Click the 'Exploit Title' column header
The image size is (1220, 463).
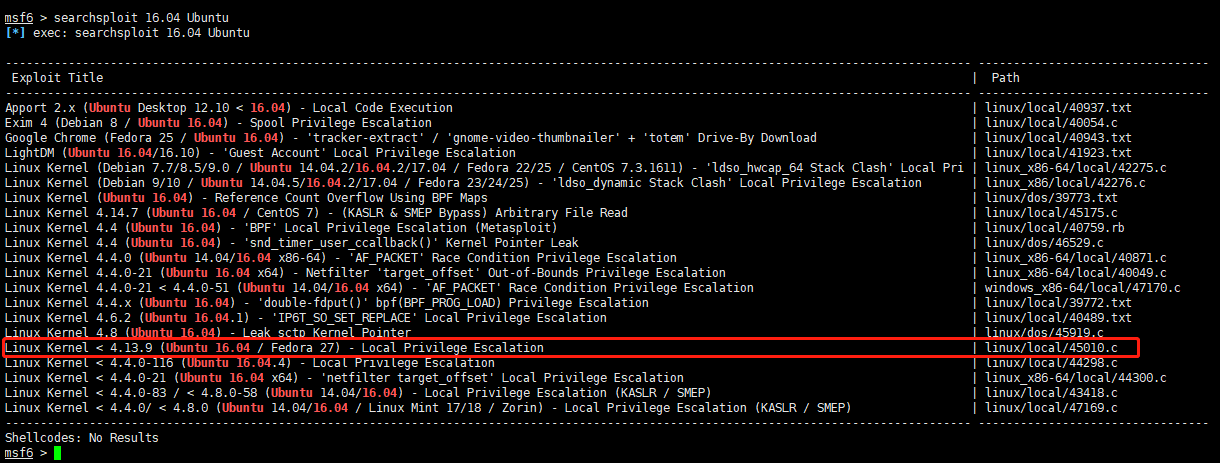click(57, 78)
